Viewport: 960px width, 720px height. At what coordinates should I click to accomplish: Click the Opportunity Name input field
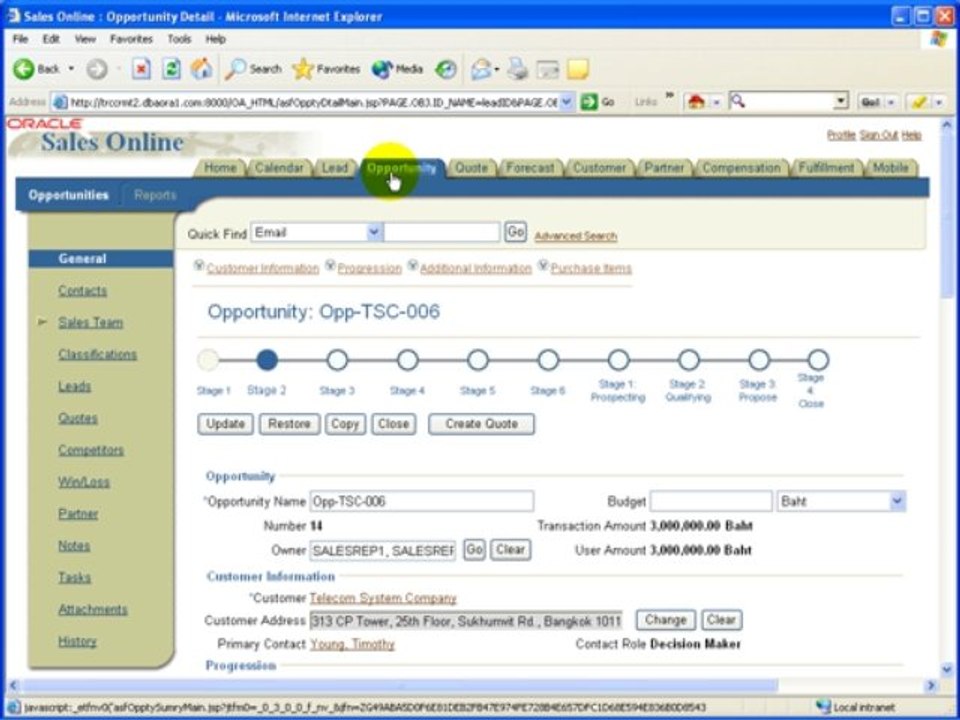click(421, 501)
